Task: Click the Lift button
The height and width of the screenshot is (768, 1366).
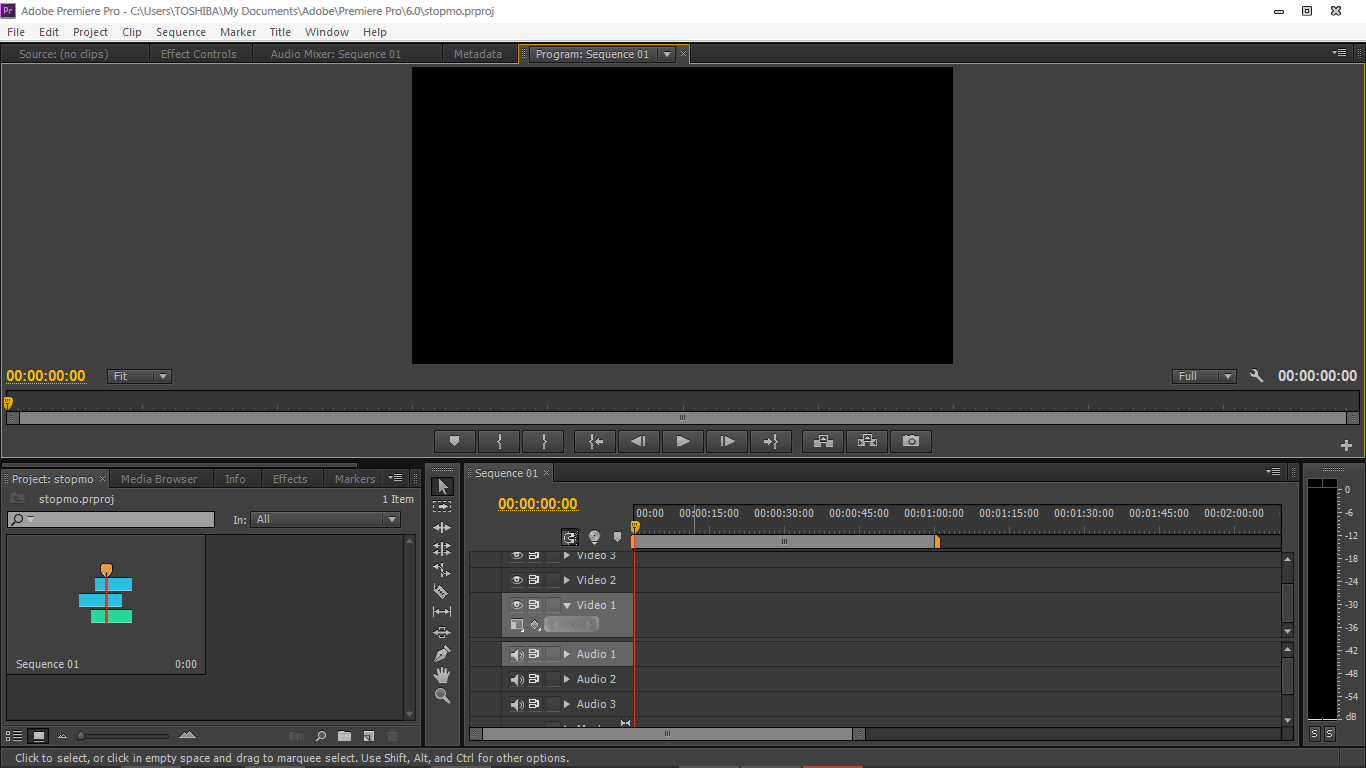Action: pos(823,441)
